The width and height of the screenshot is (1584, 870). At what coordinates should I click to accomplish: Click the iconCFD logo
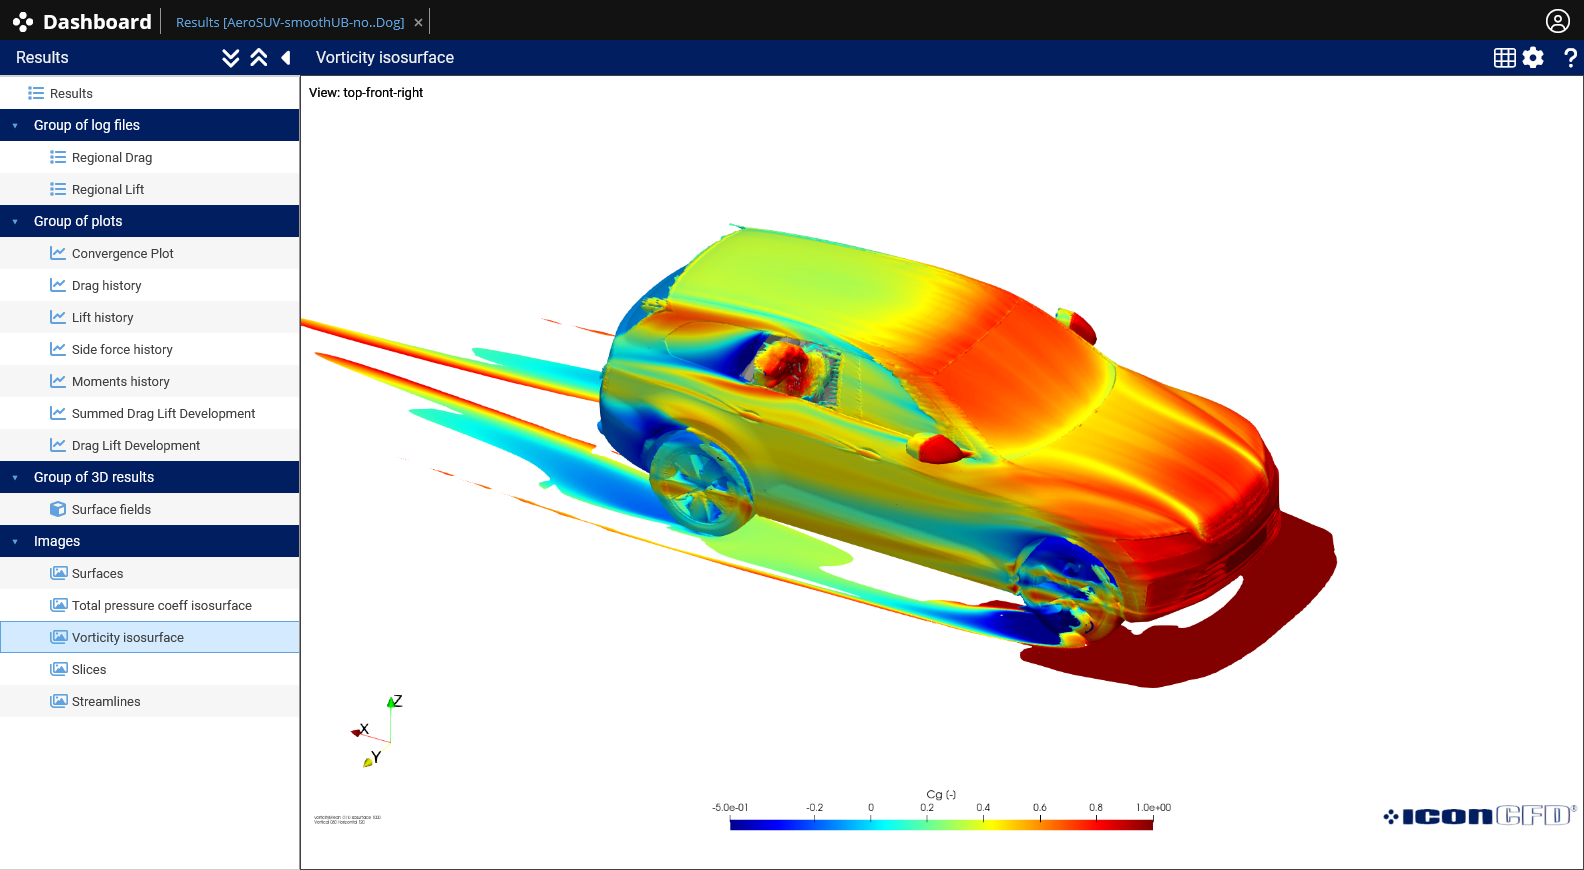(x=1480, y=816)
